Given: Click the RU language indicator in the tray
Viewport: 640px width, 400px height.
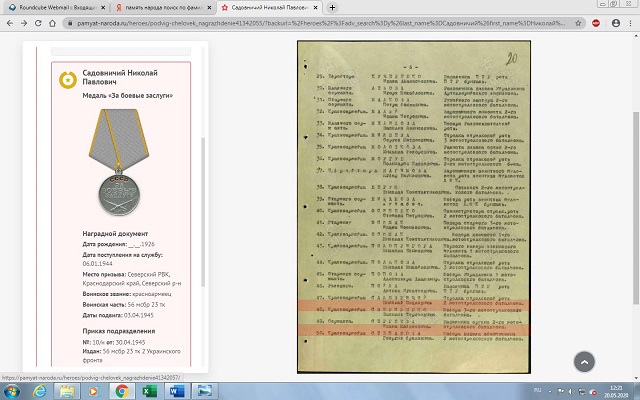Looking at the screenshot, I should point(538,391).
